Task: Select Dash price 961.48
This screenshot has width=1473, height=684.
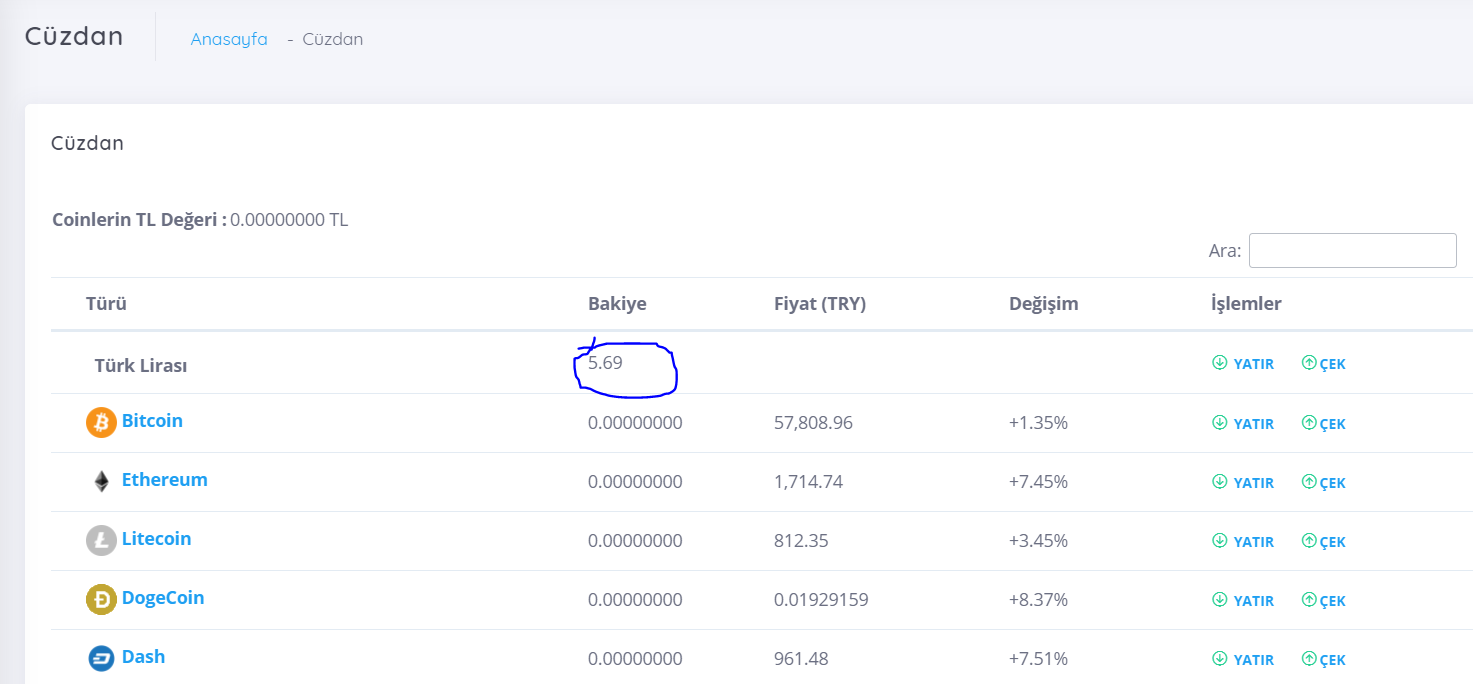Action: click(801, 659)
